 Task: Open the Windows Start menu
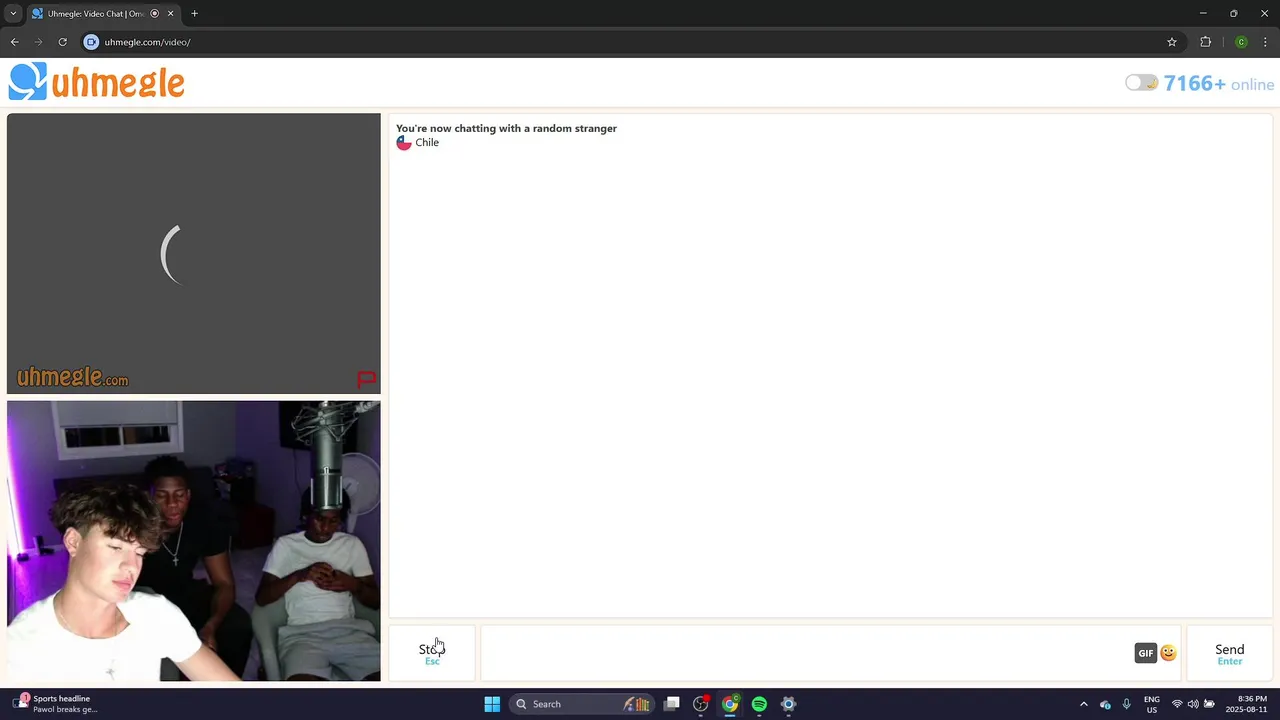[x=492, y=704]
